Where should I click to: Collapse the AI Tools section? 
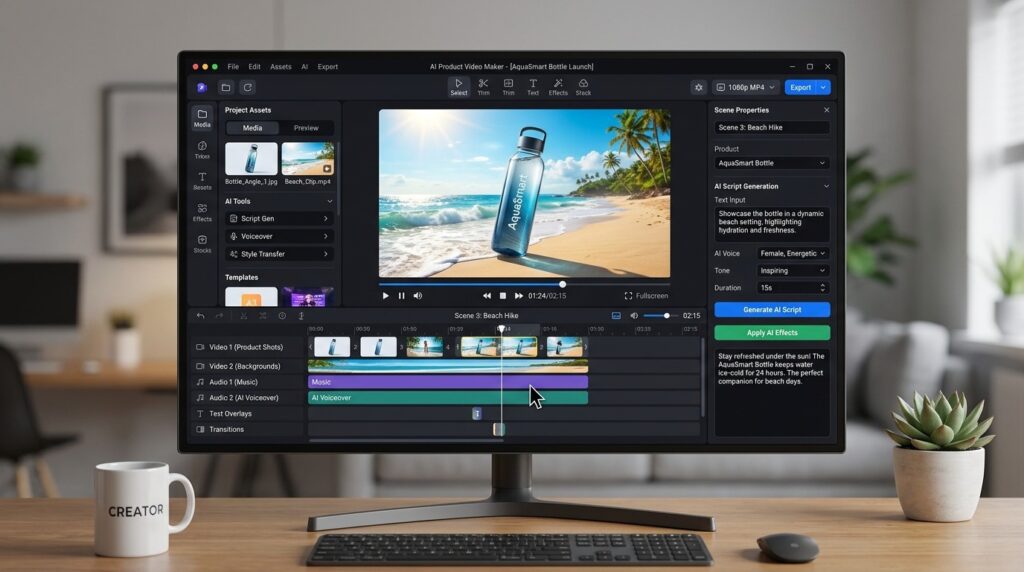(x=330, y=201)
